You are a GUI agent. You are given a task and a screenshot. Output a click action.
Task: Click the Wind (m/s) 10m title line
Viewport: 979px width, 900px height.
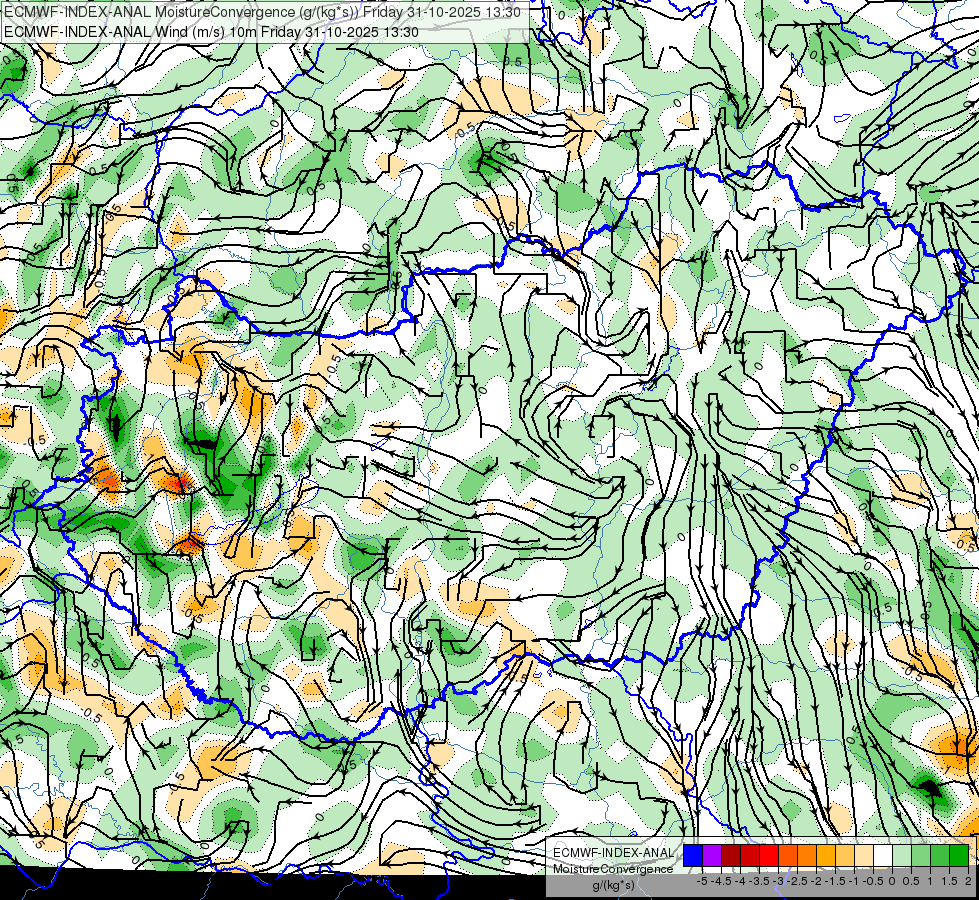click(211, 32)
